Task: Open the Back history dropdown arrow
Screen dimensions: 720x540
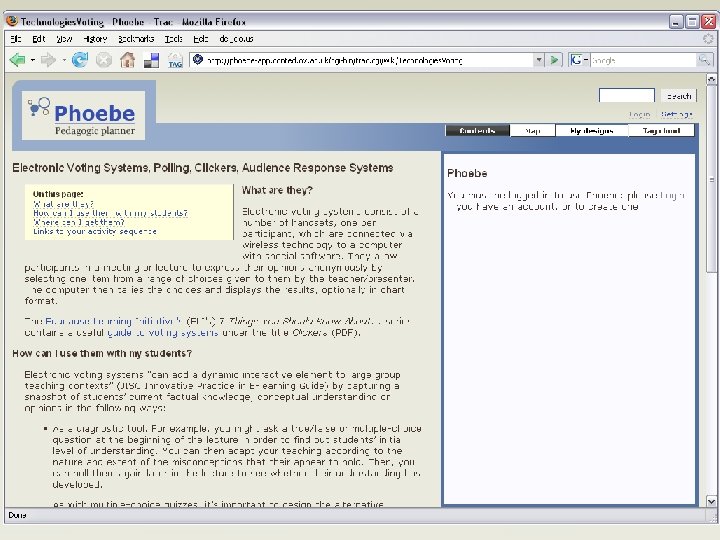Action: (x=33, y=60)
